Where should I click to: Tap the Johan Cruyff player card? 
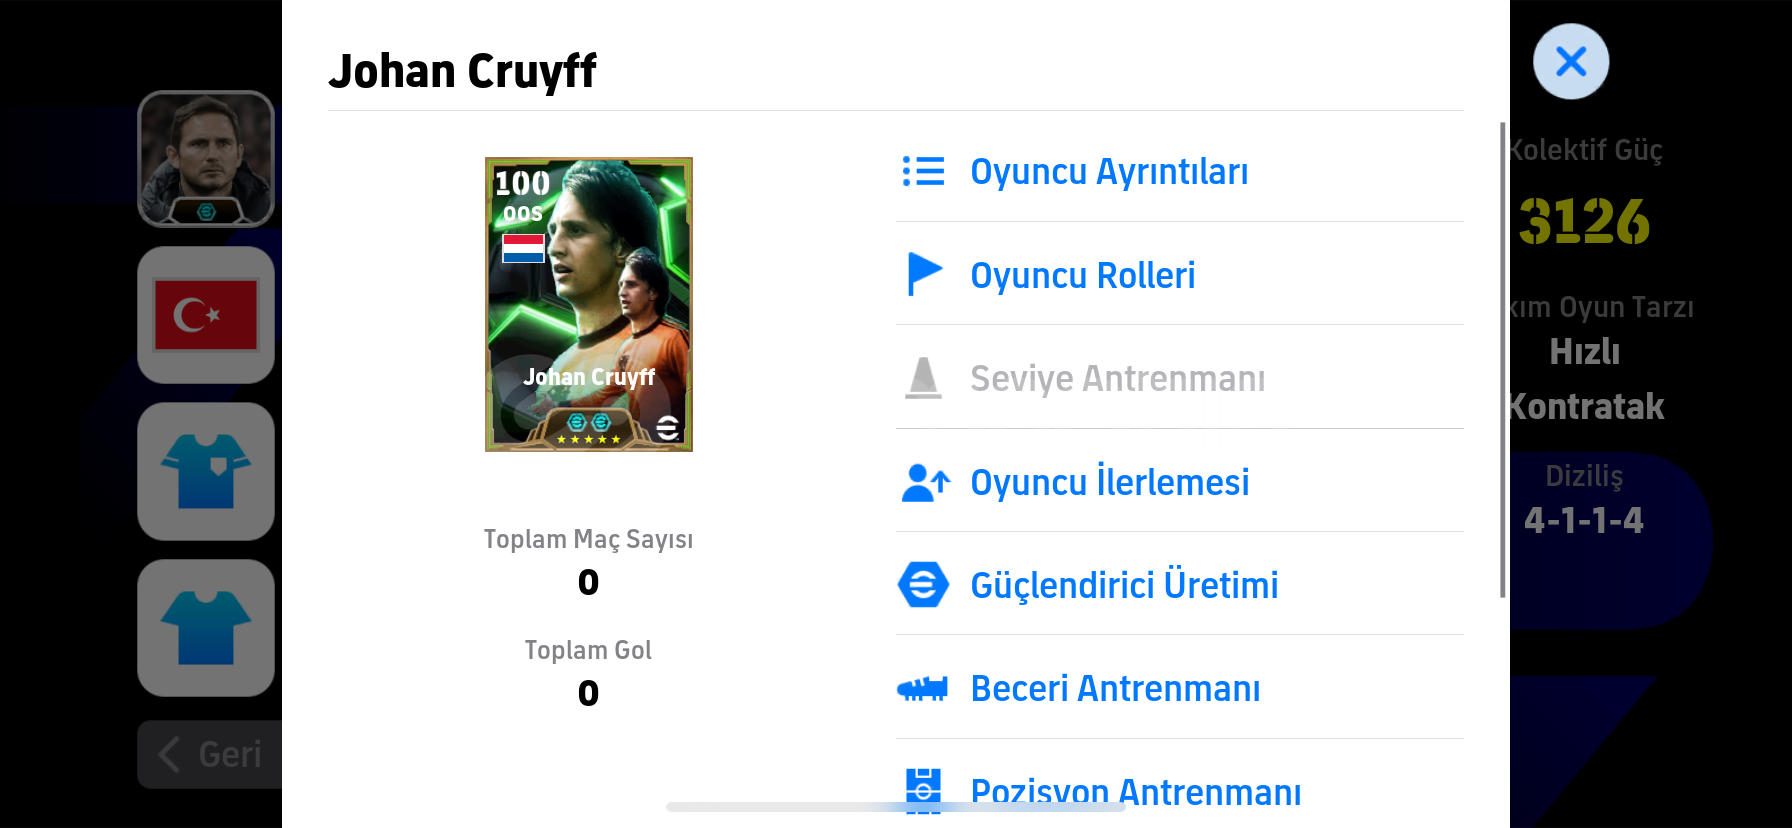(589, 304)
